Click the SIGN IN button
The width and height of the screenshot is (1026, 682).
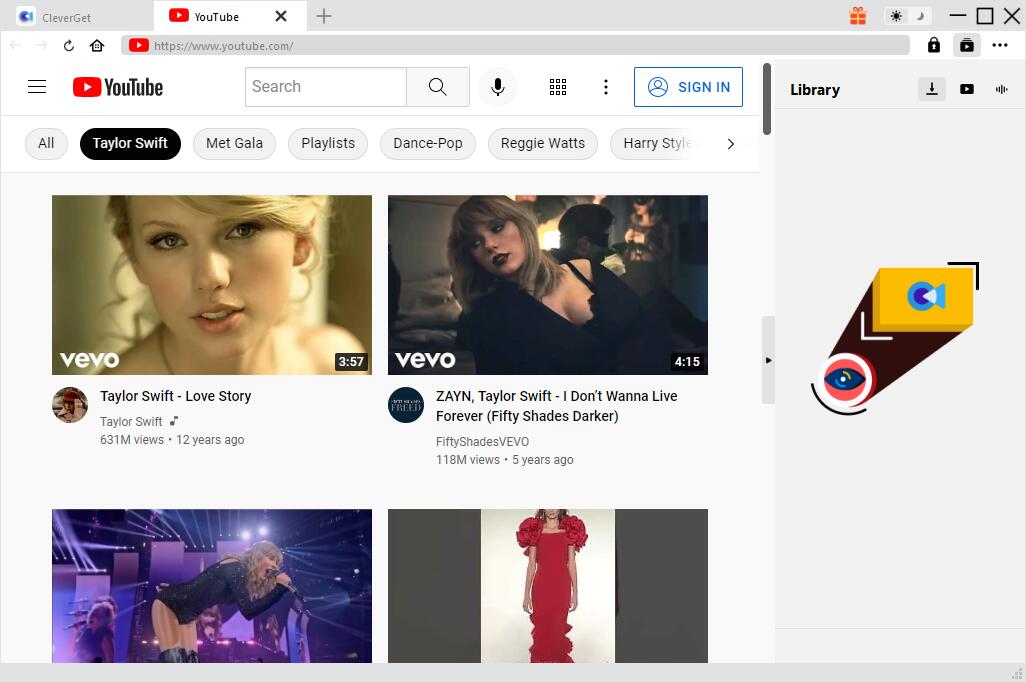(688, 87)
